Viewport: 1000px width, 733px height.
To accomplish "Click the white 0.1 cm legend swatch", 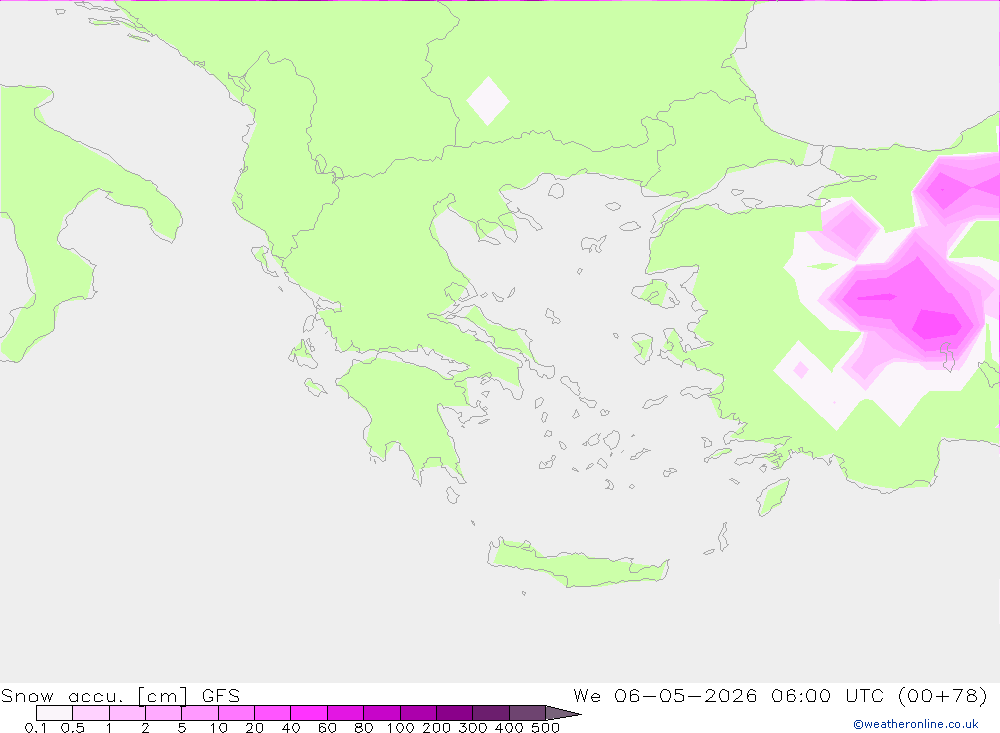I will [54, 713].
